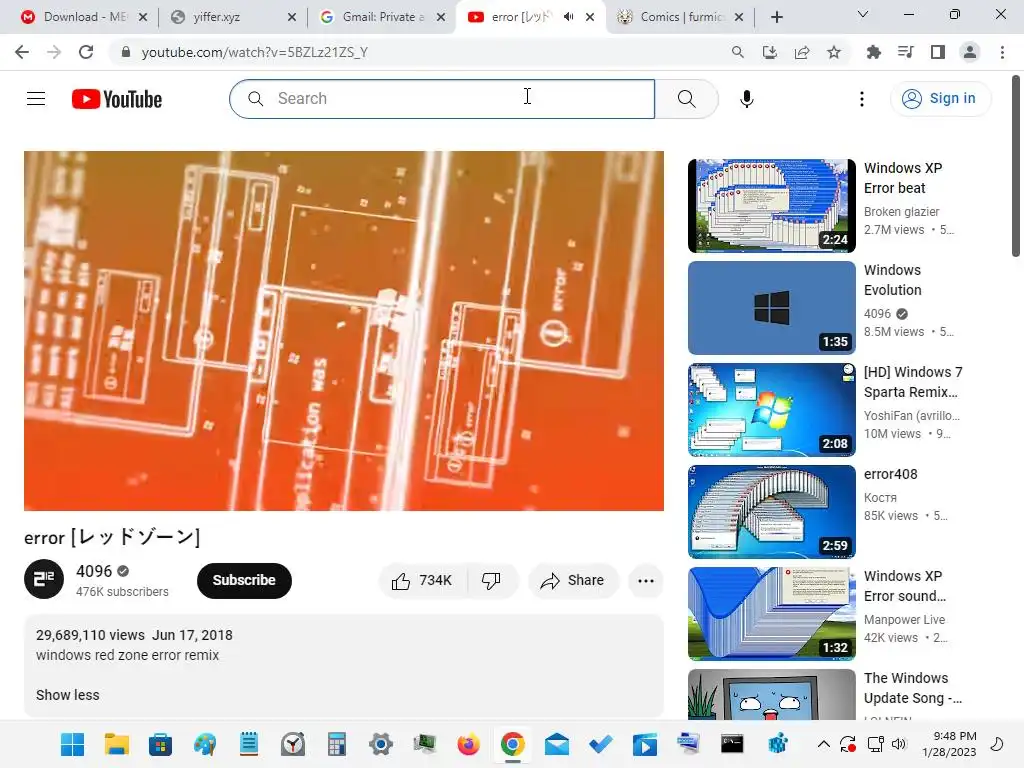Image resolution: width=1024 pixels, height=768 pixels.
Task: Open Chrome extensions puzzle icon
Action: point(873,52)
